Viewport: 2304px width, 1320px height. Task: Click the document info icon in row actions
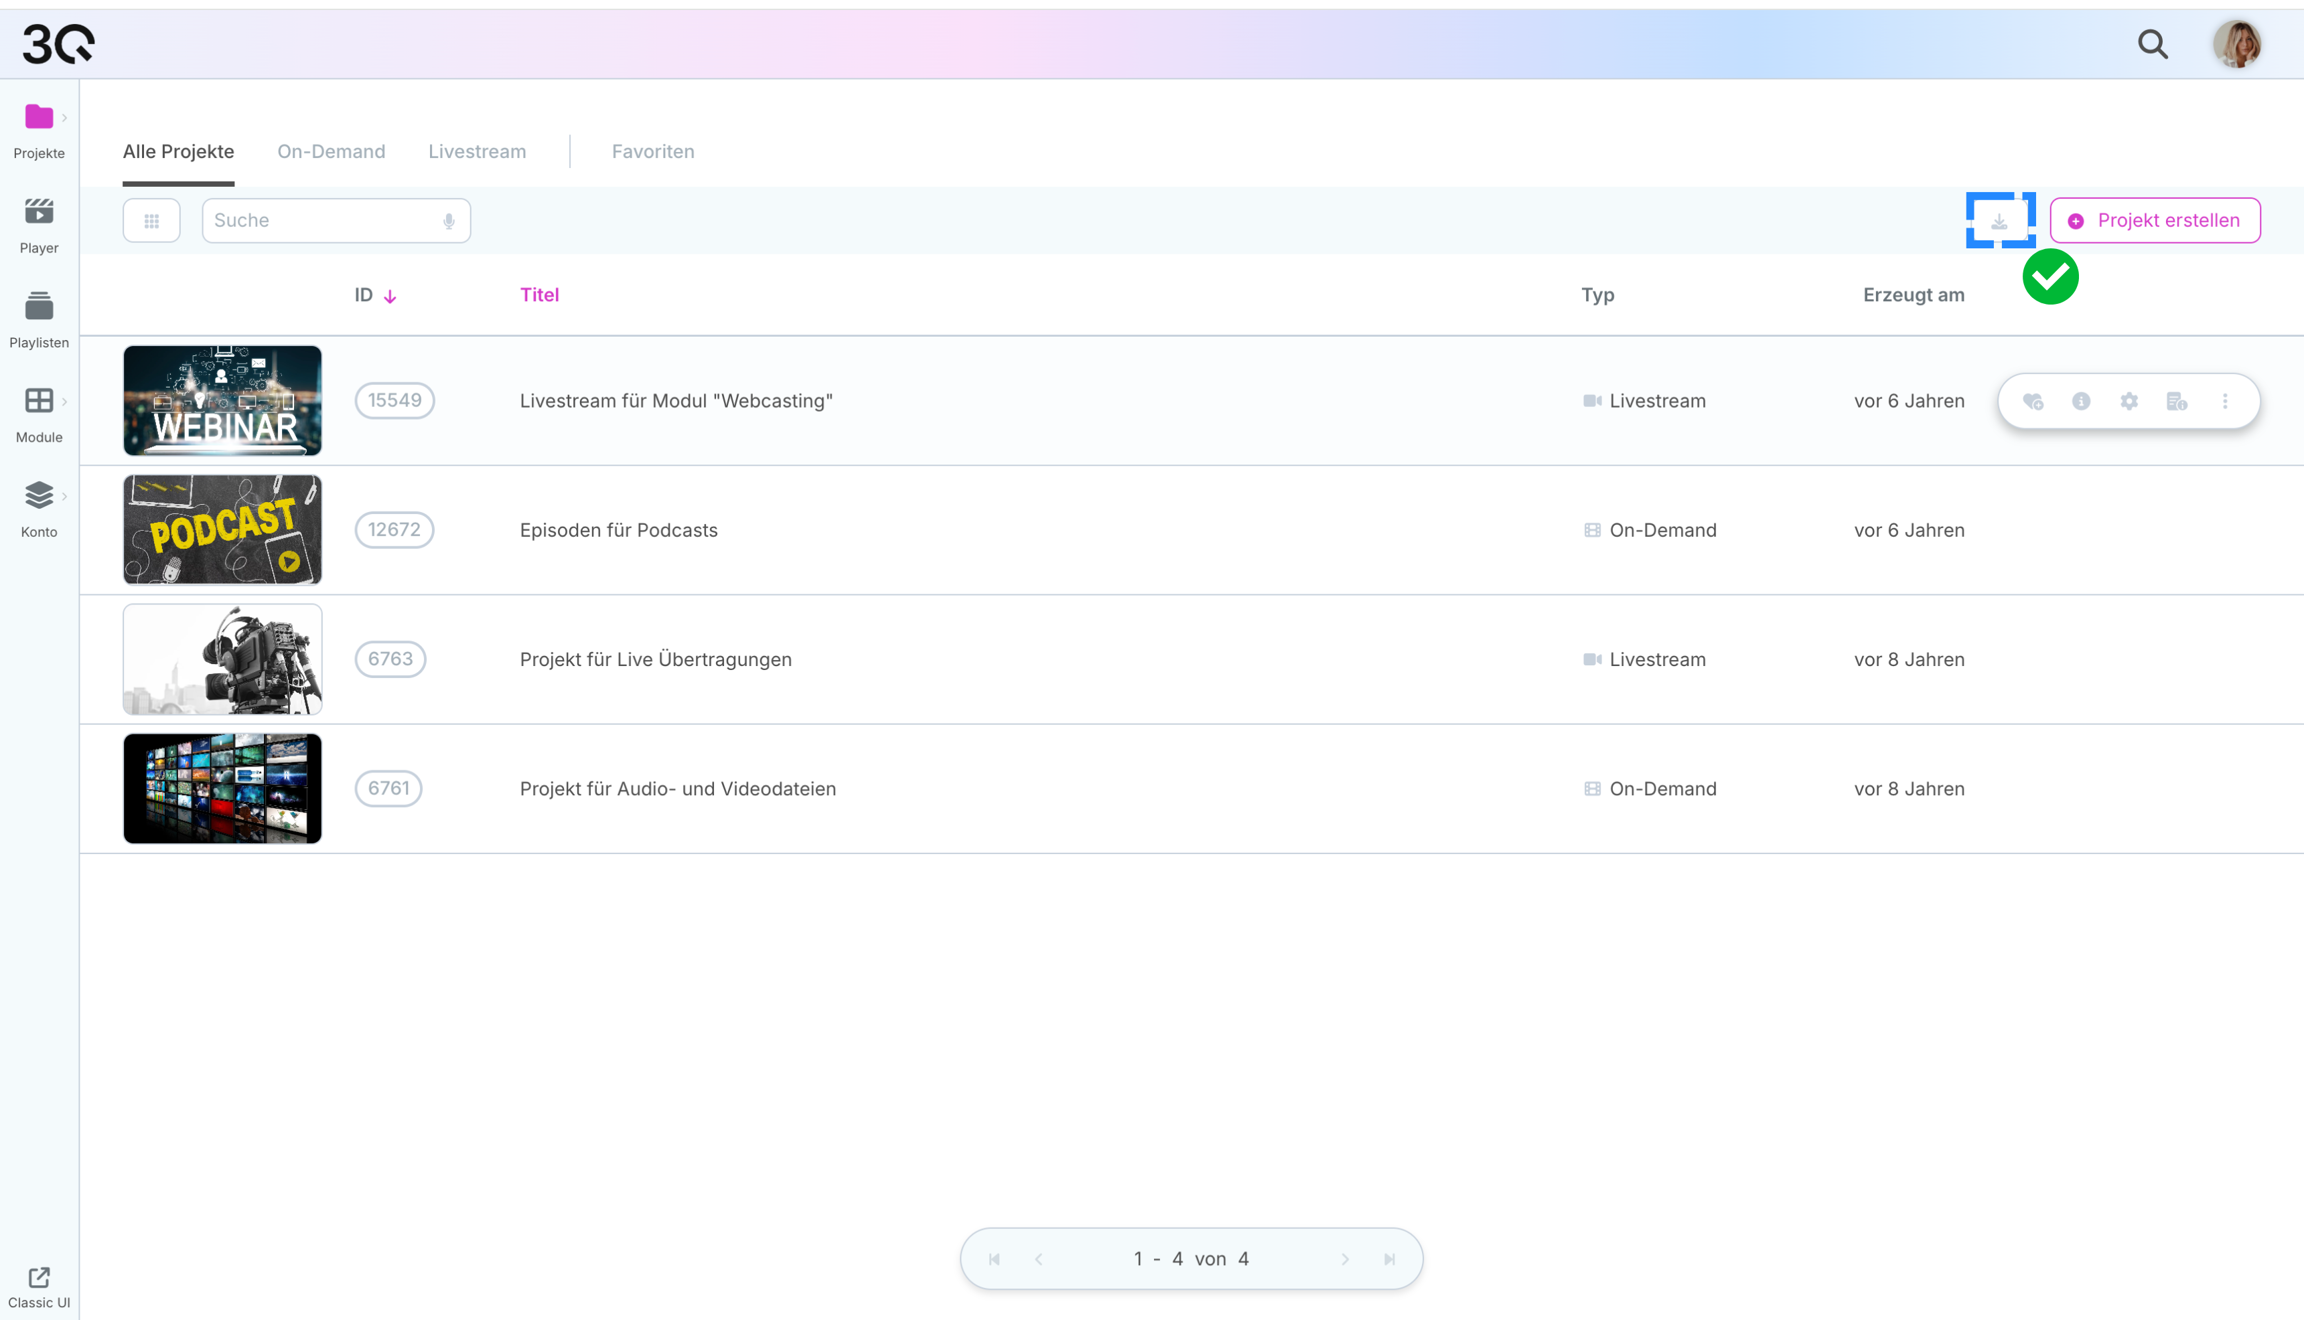[x=2177, y=401]
